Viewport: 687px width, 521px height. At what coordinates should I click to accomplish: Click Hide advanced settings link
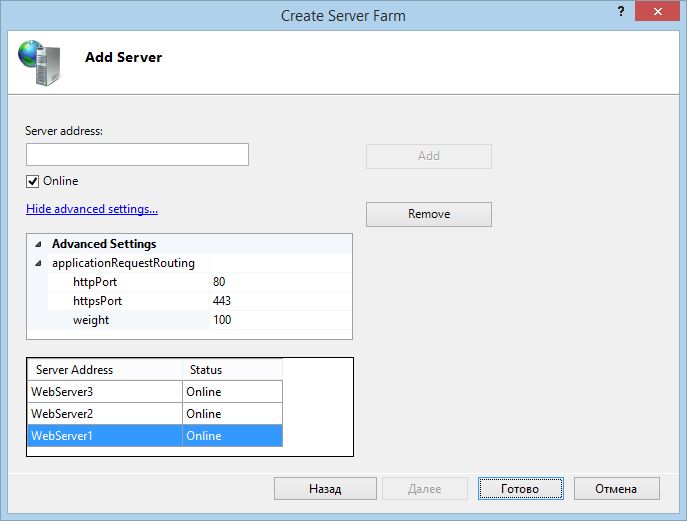pos(92,209)
